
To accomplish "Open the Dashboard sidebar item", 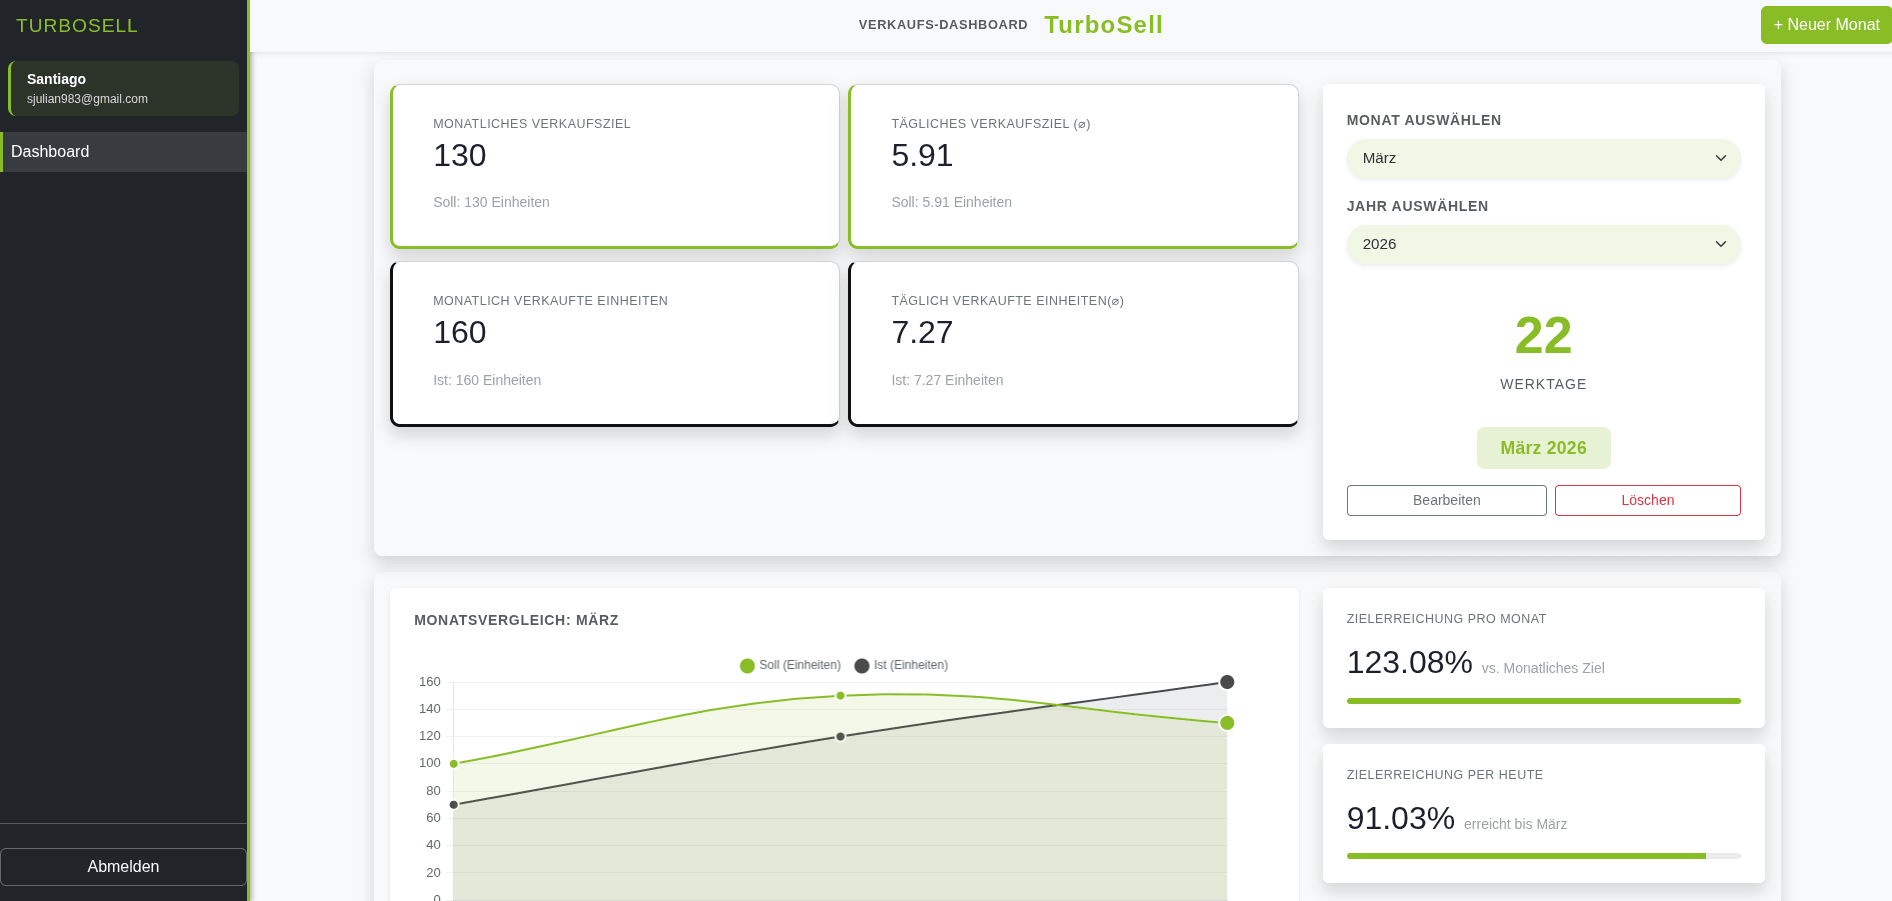I will click(x=124, y=152).
